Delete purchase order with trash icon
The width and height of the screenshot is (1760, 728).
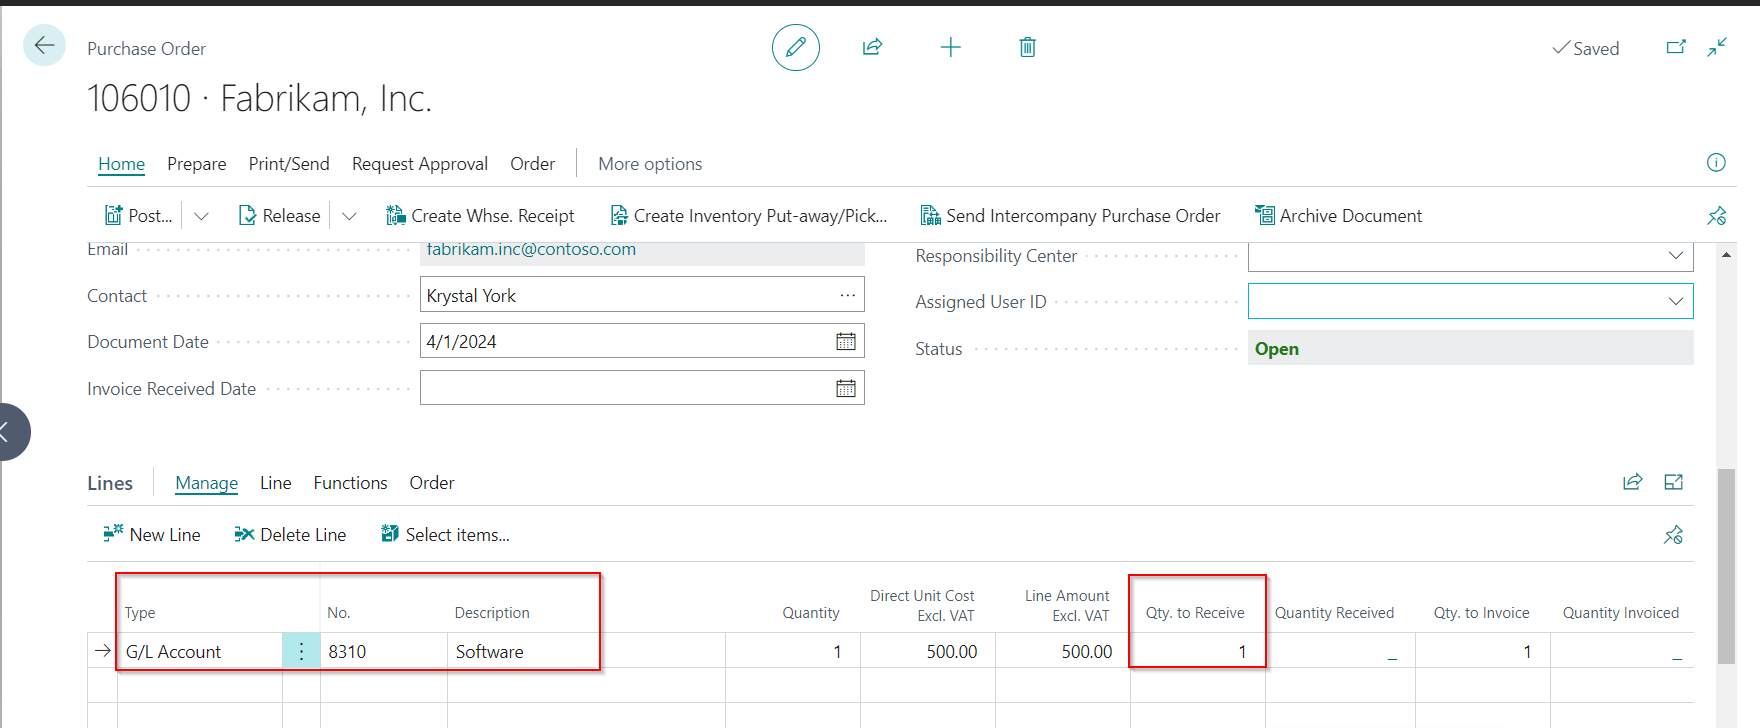pos(1027,47)
